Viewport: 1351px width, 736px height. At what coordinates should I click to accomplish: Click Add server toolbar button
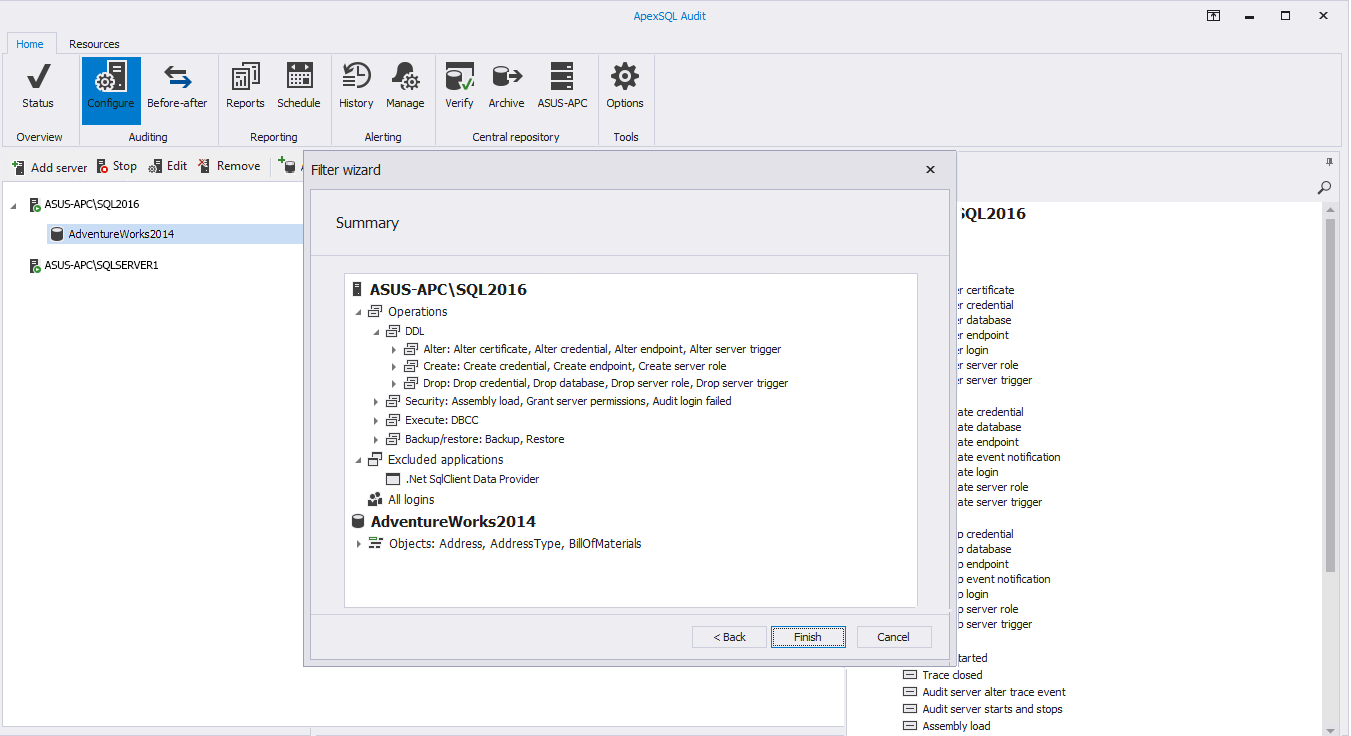click(x=49, y=167)
